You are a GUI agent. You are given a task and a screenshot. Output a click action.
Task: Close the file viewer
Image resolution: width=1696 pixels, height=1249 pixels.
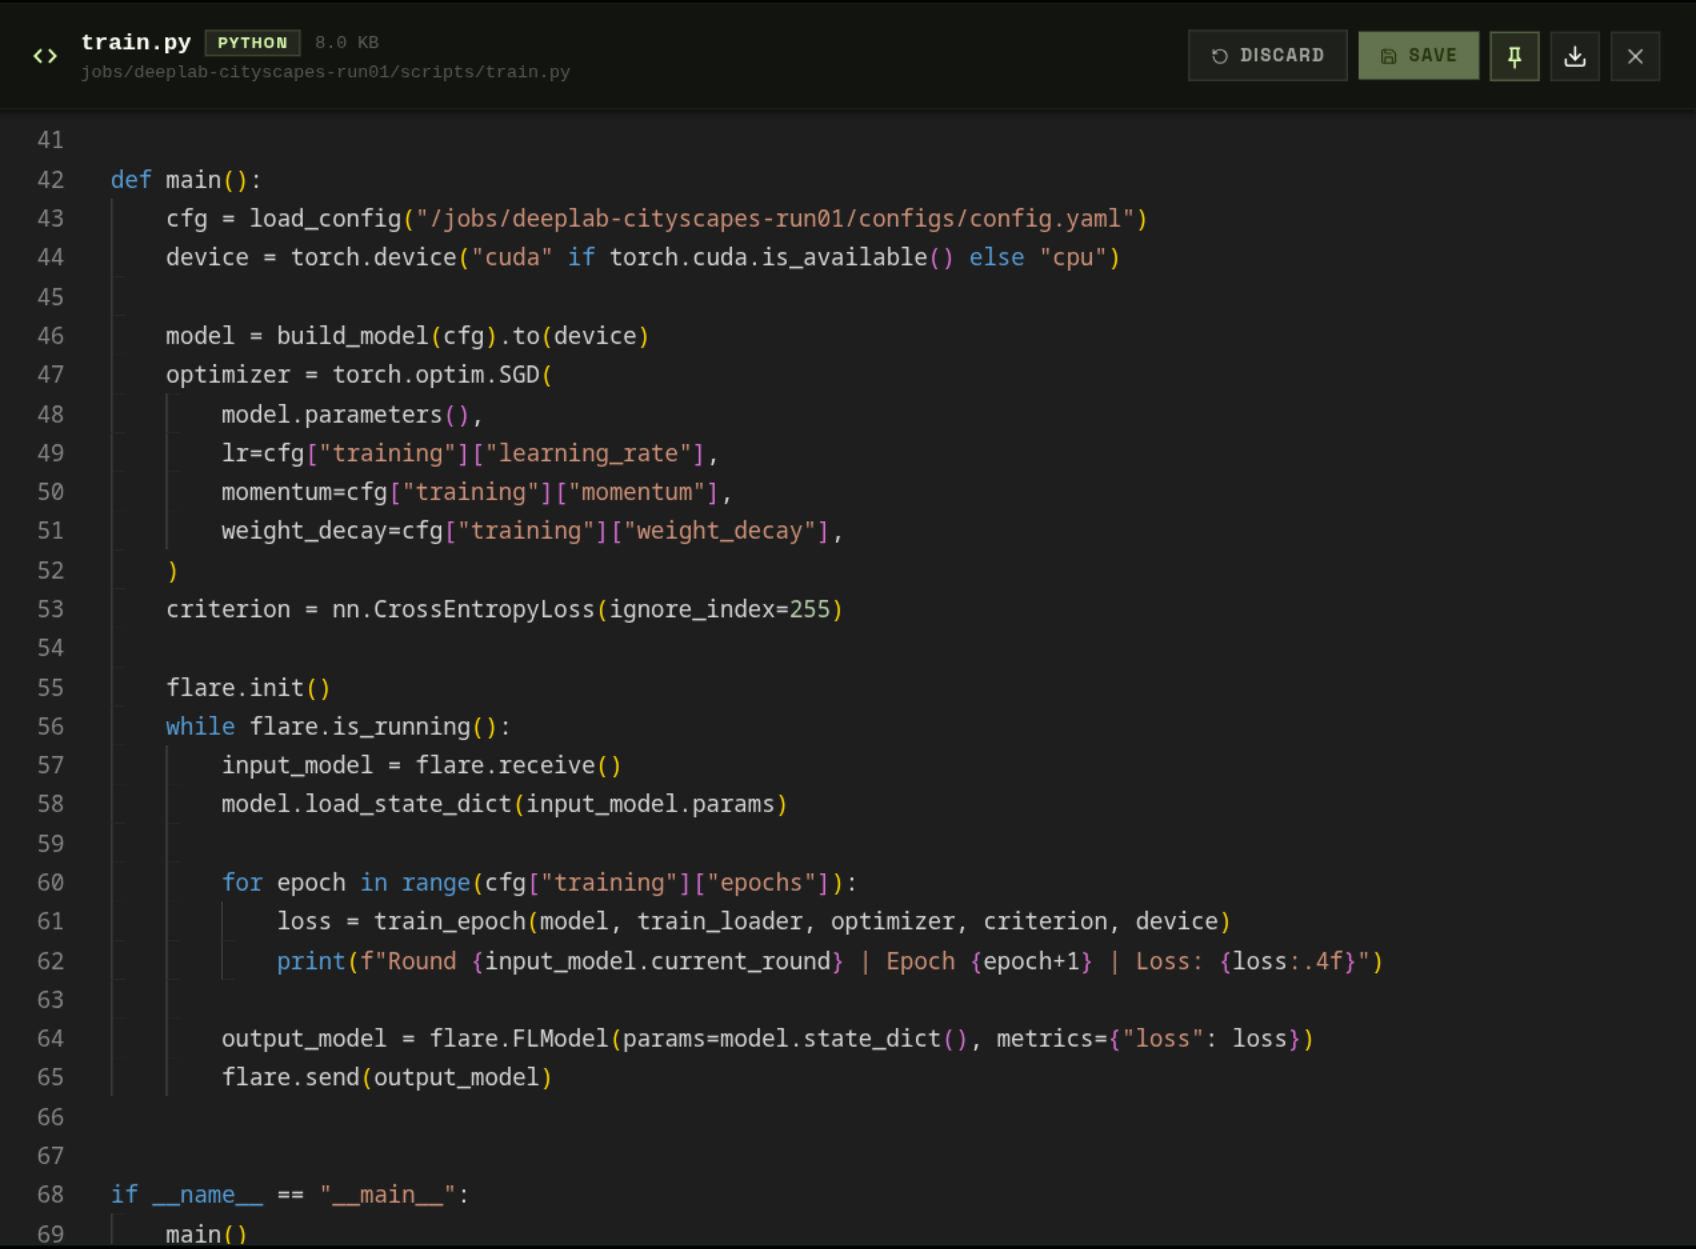(1635, 56)
